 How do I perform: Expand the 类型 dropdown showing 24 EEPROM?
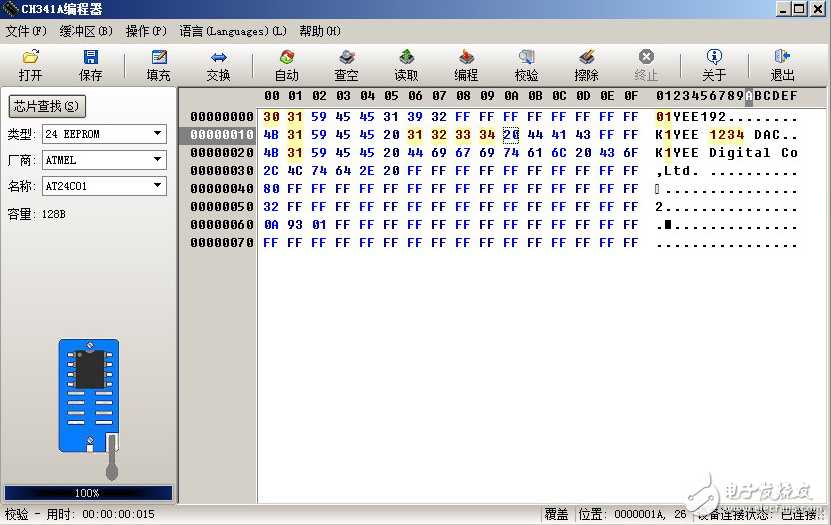(x=157, y=134)
